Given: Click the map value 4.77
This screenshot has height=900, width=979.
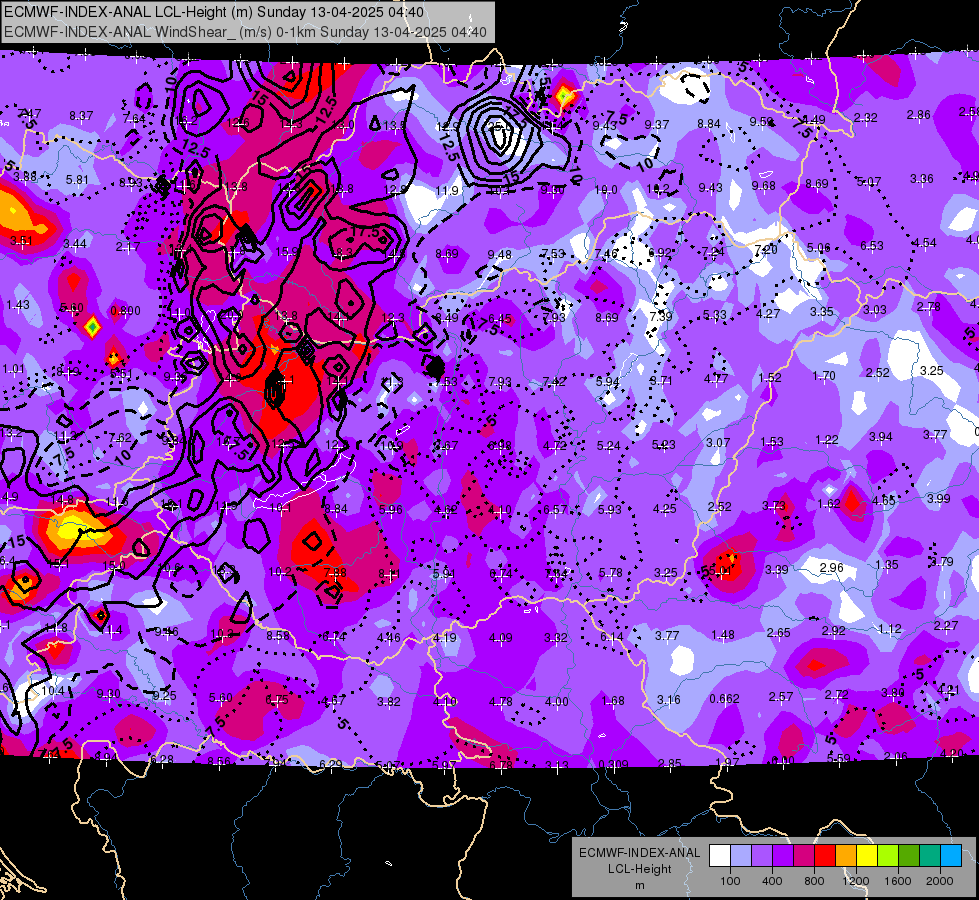Looking at the screenshot, I should (716, 378).
